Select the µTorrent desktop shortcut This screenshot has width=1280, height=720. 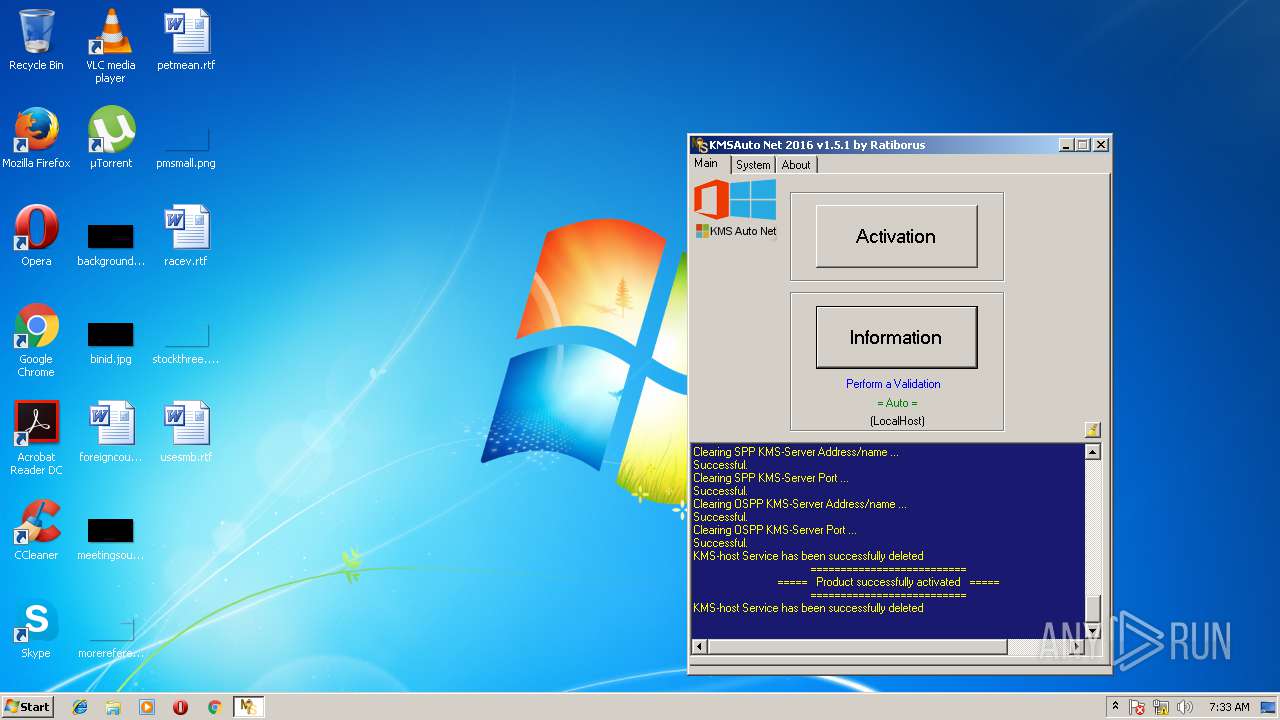pos(110,138)
